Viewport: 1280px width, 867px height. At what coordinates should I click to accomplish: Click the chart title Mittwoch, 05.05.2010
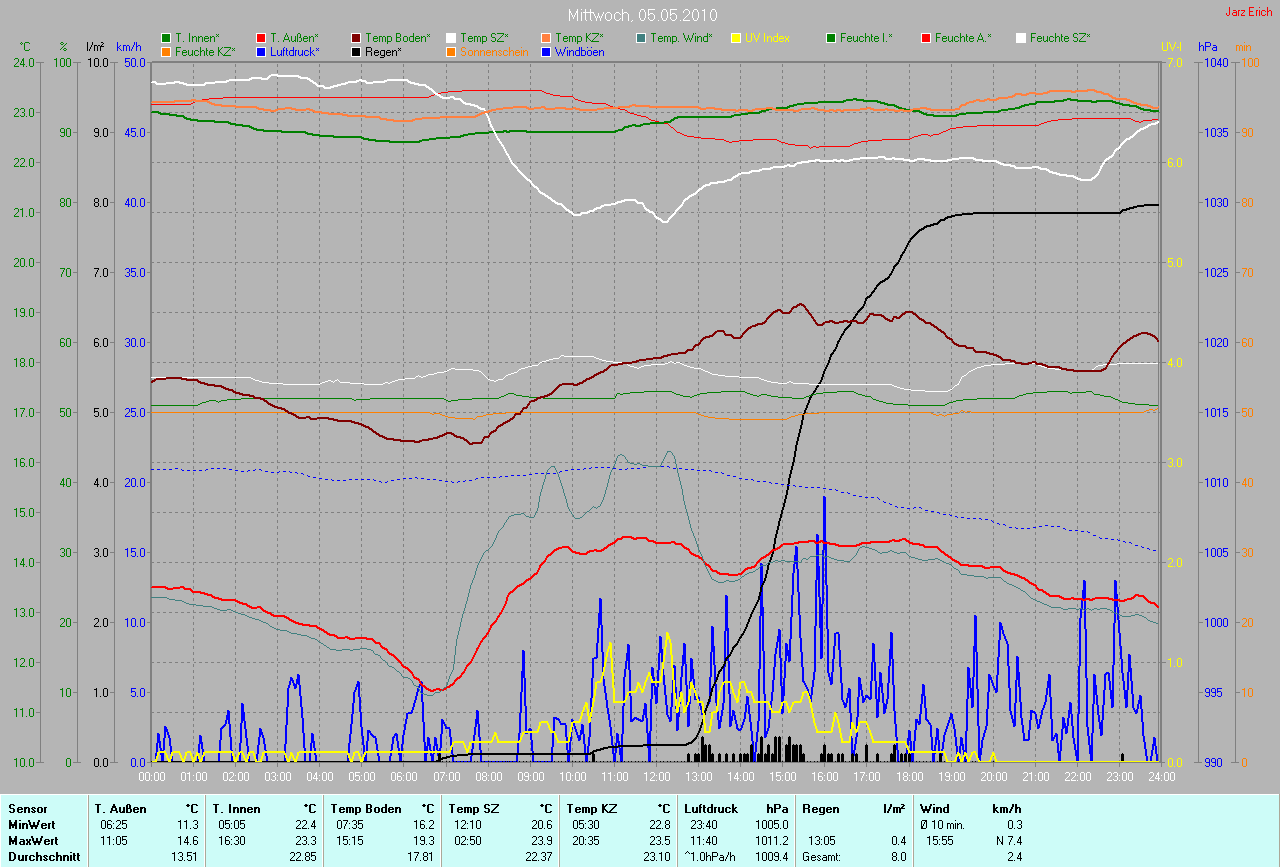click(x=640, y=16)
